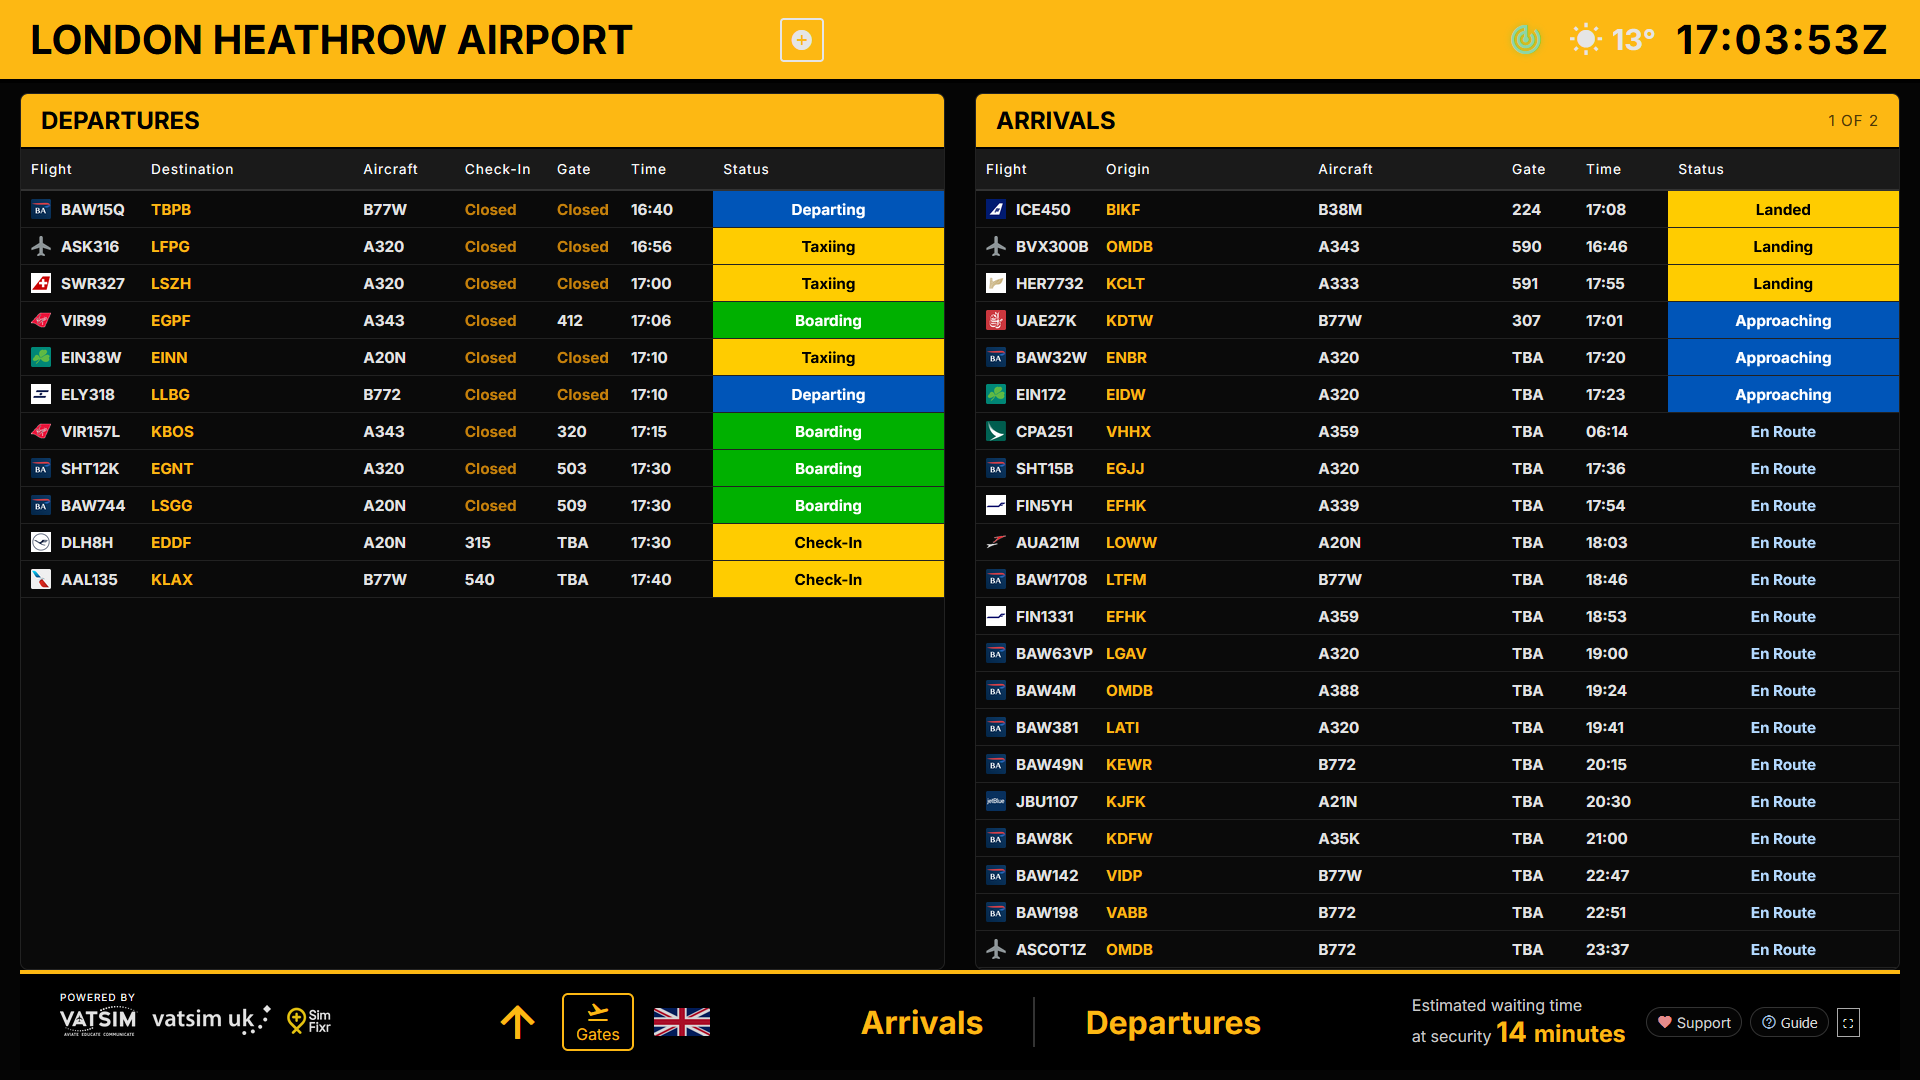
Task: Click the Icelandair icon for ICE450
Action: click(996, 210)
